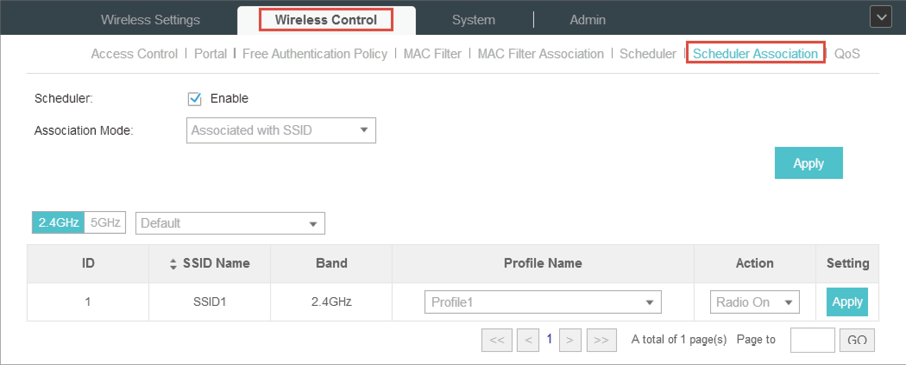Expand the Default group dropdown
Screen dimensions: 906x365
[230, 223]
